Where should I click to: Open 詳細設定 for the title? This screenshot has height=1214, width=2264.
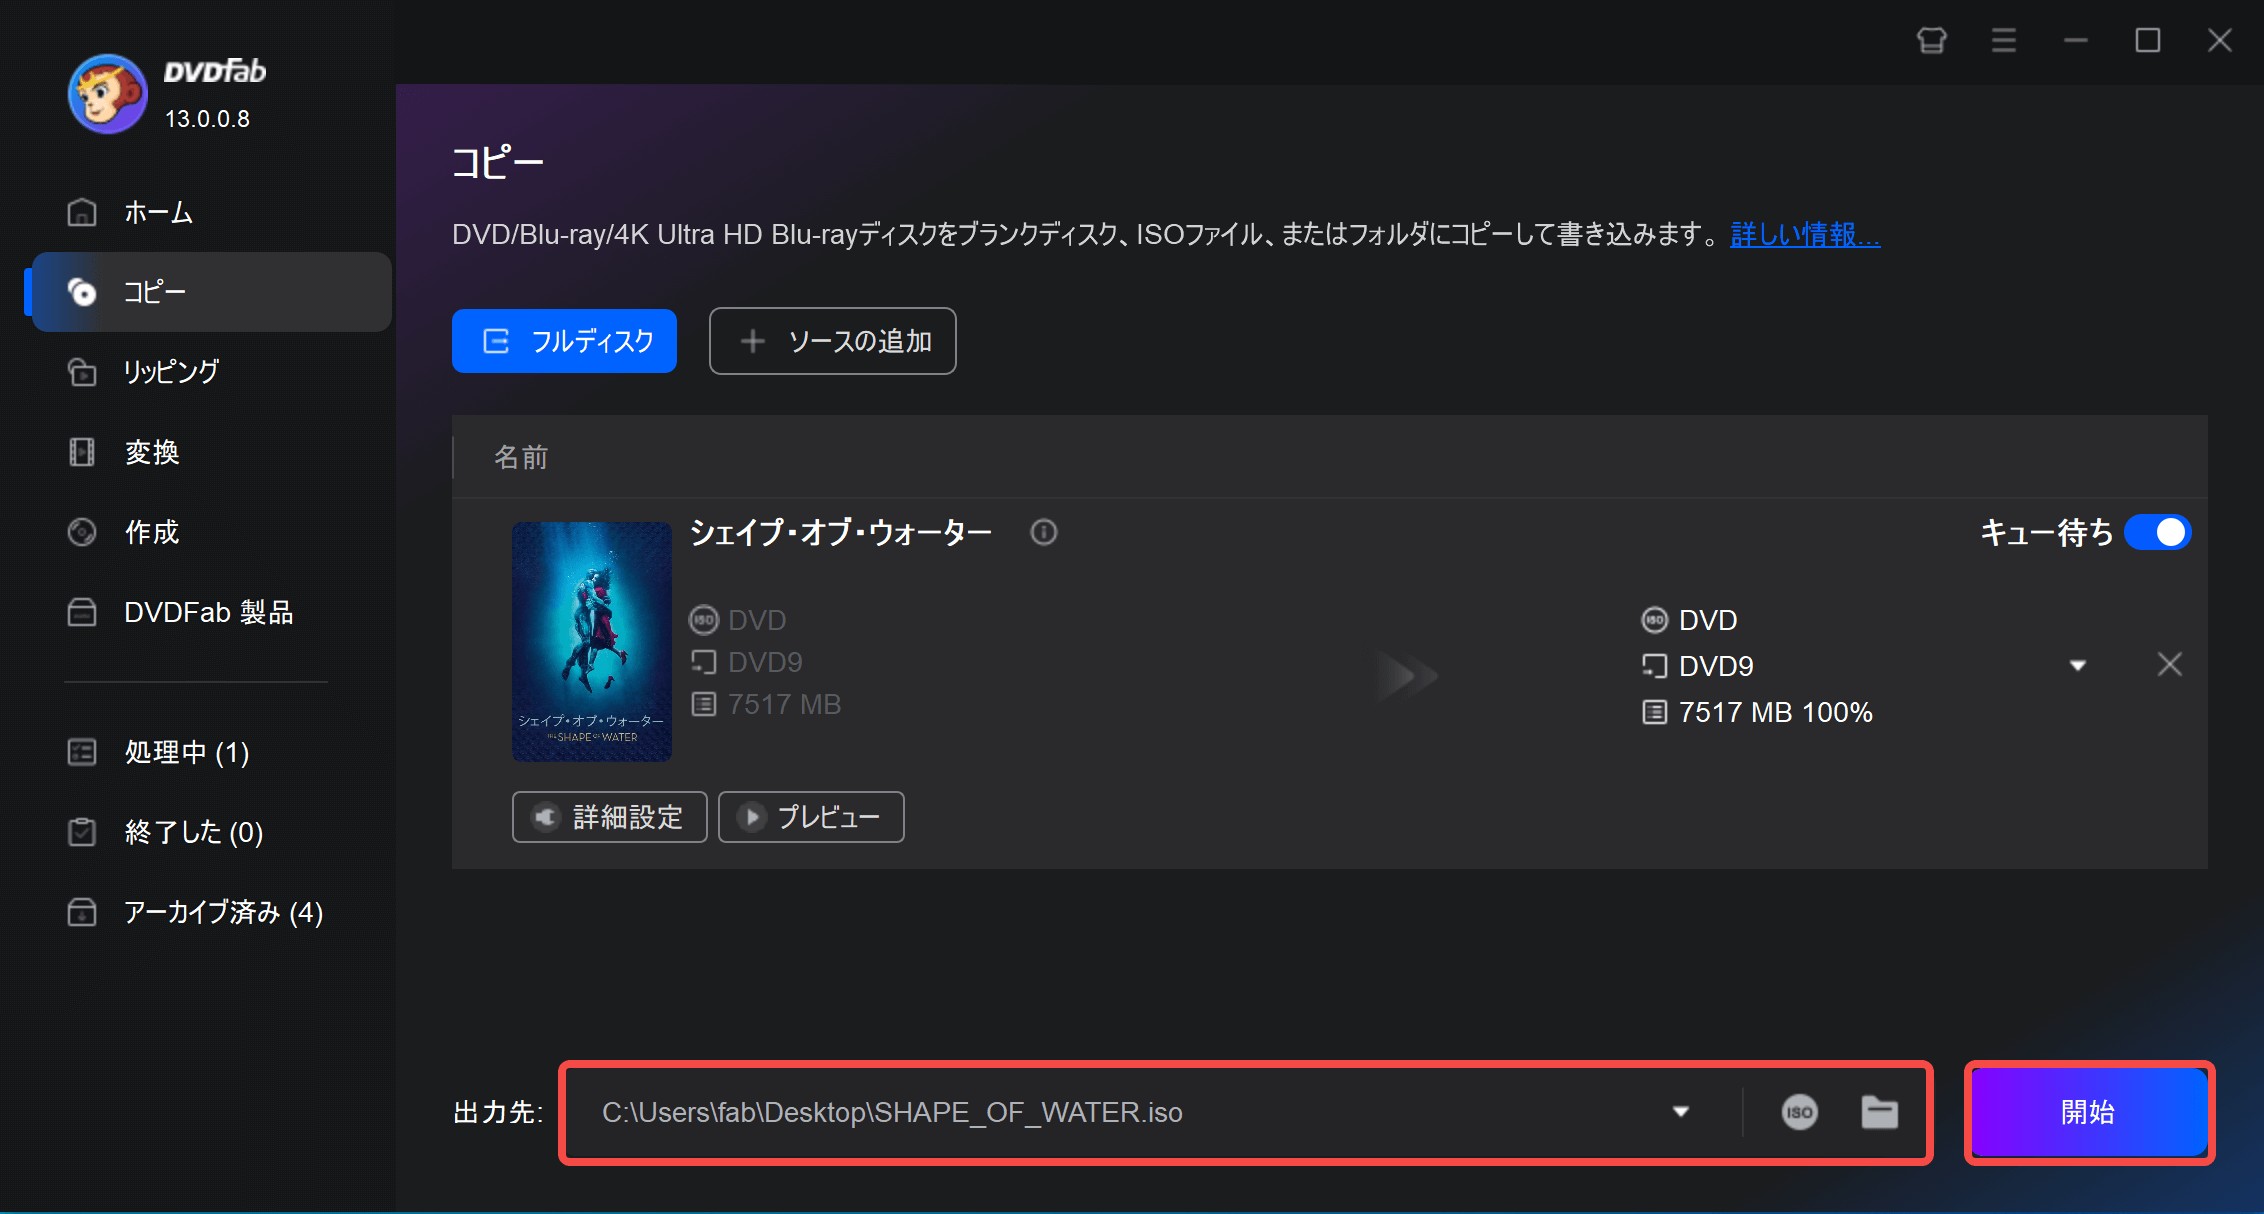[x=610, y=817]
